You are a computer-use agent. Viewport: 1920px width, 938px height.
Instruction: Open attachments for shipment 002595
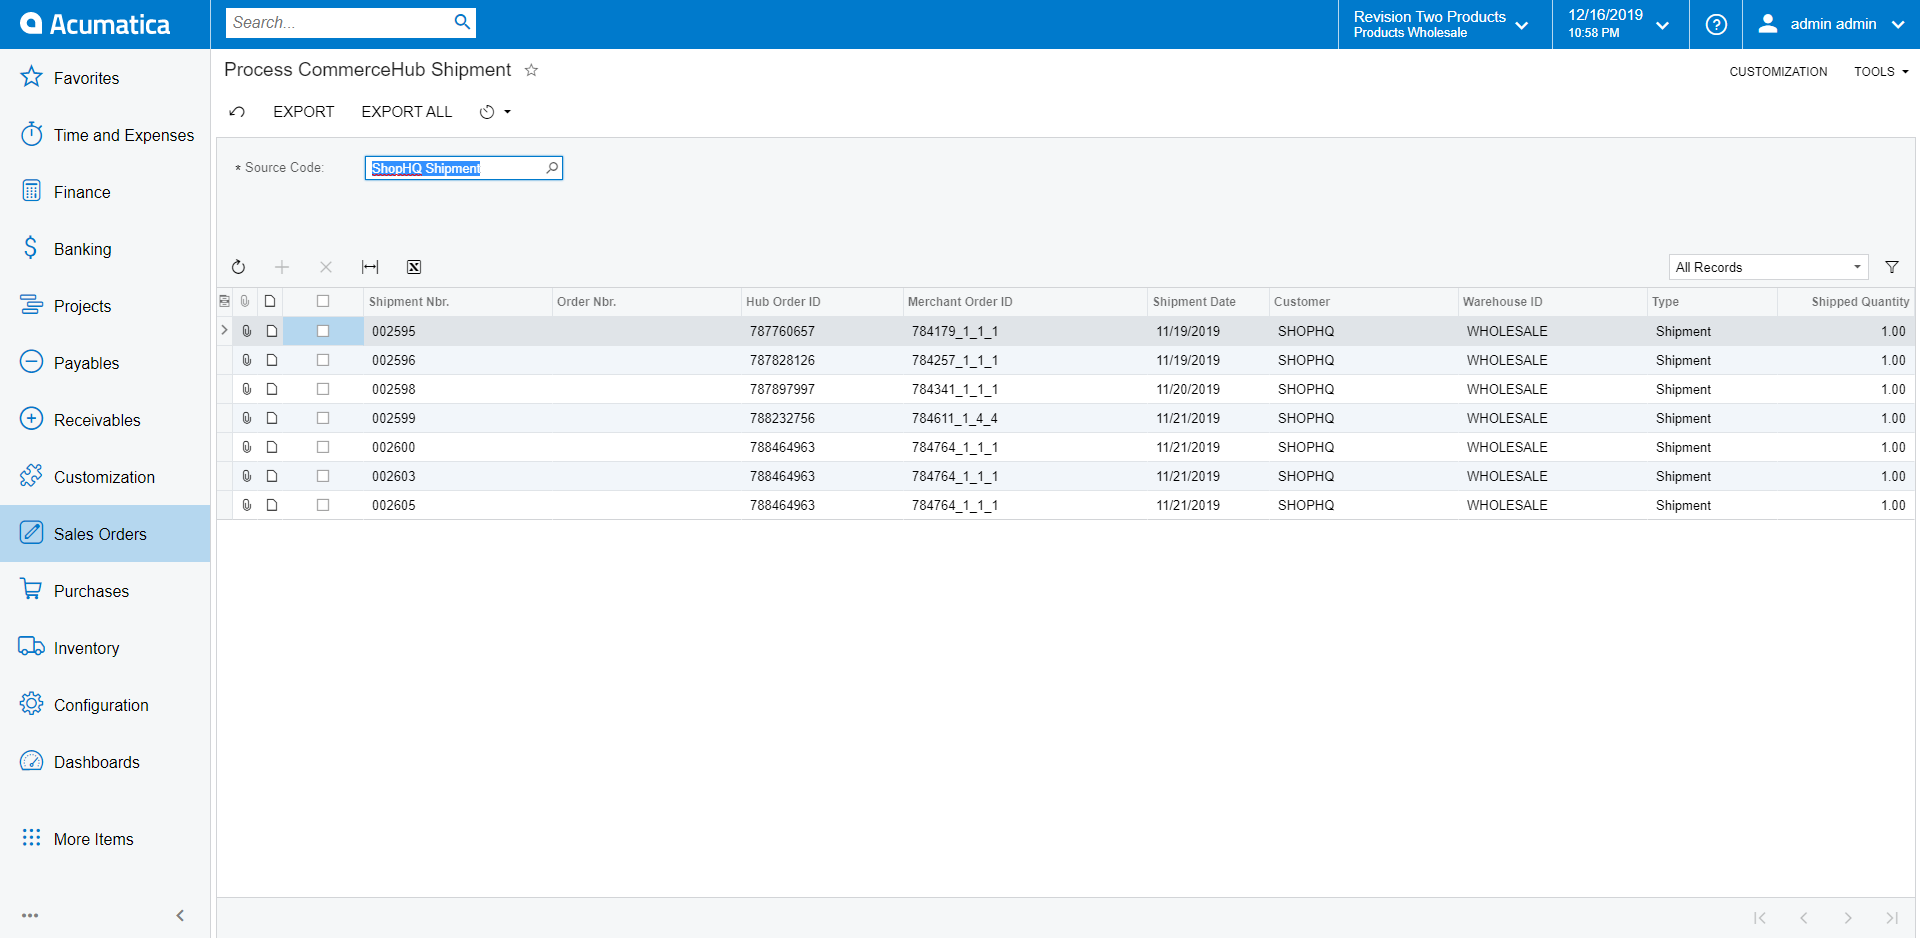246,331
